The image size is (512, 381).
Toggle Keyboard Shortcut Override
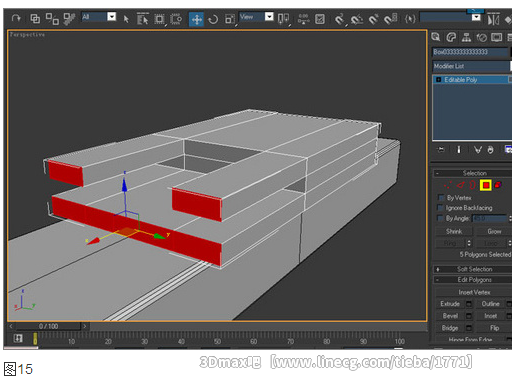320,19
